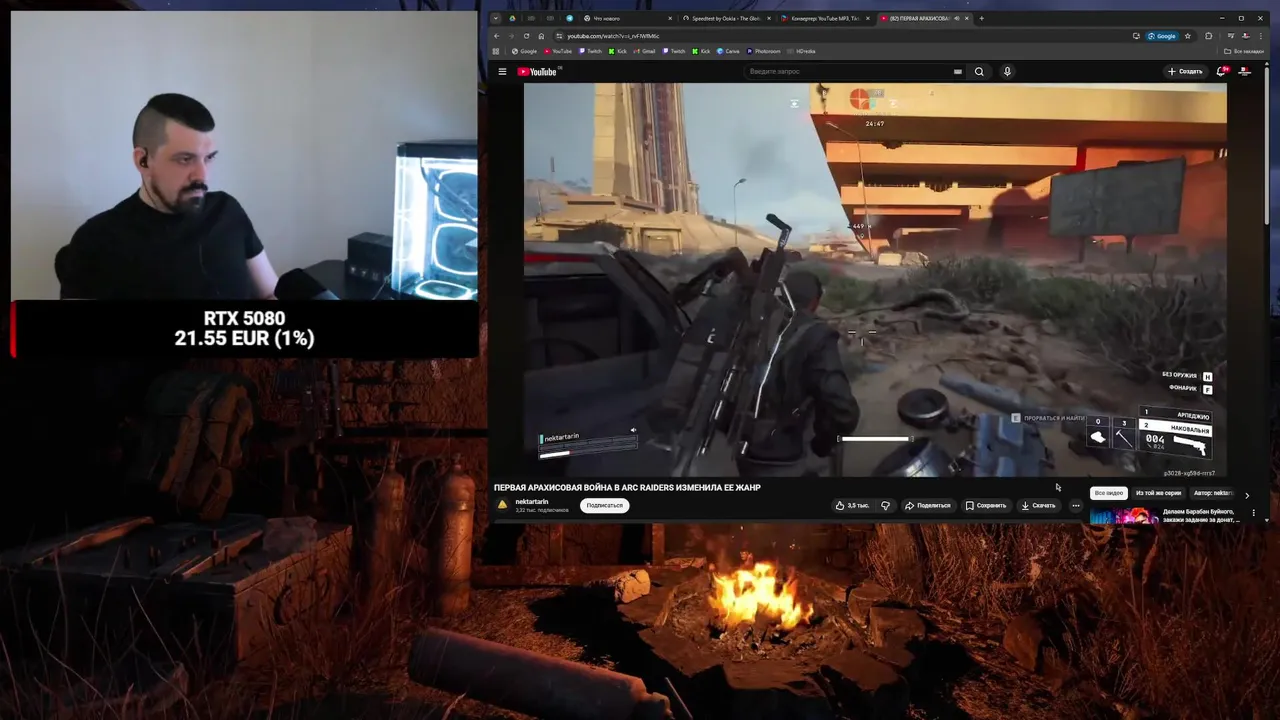
Task: Expand the Все закладки bookmarks folder
Action: tap(1245, 51)
